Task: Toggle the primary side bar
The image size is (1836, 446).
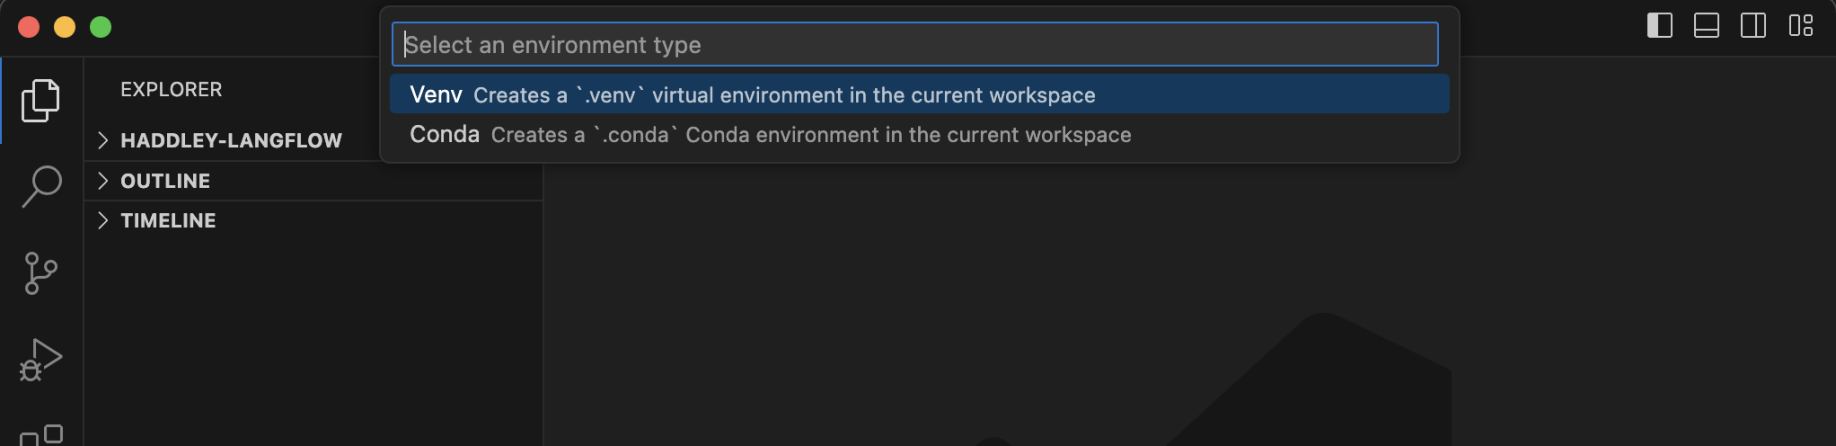Action: pyautogui.click(x=1659, y=26)
